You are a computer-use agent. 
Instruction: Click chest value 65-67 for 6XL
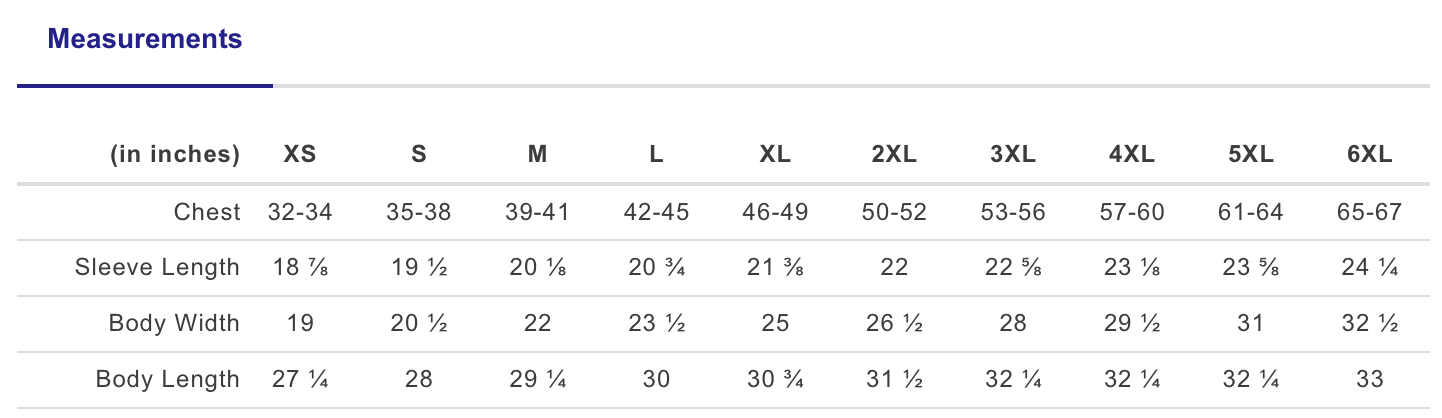pos(1370,212)
